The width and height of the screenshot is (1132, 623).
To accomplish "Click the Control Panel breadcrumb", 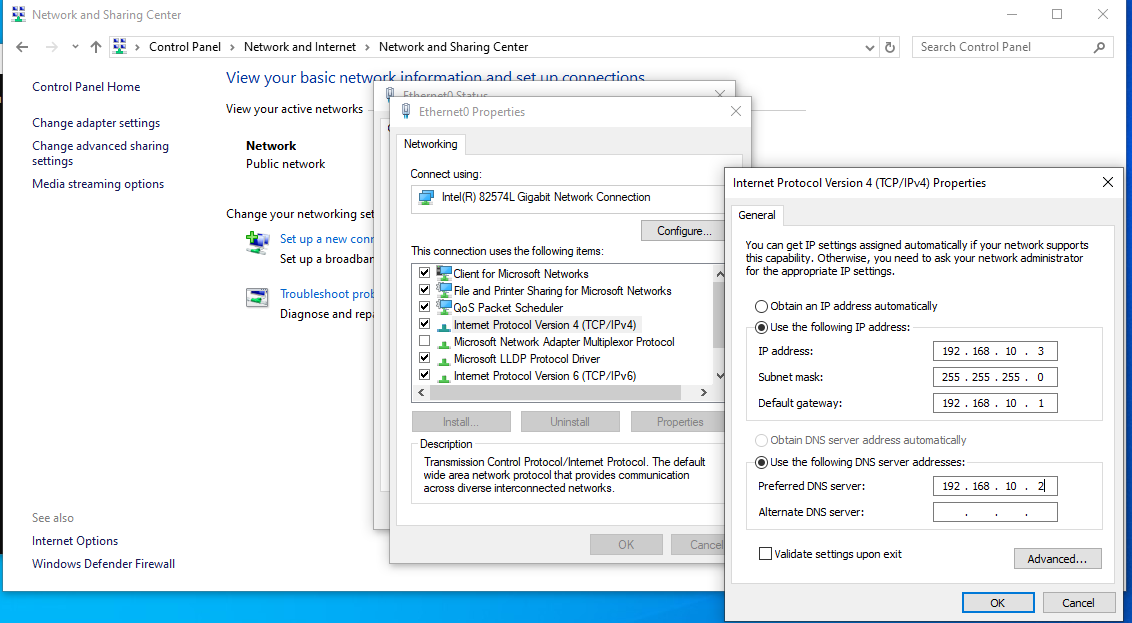I will (x=185, y=47).
